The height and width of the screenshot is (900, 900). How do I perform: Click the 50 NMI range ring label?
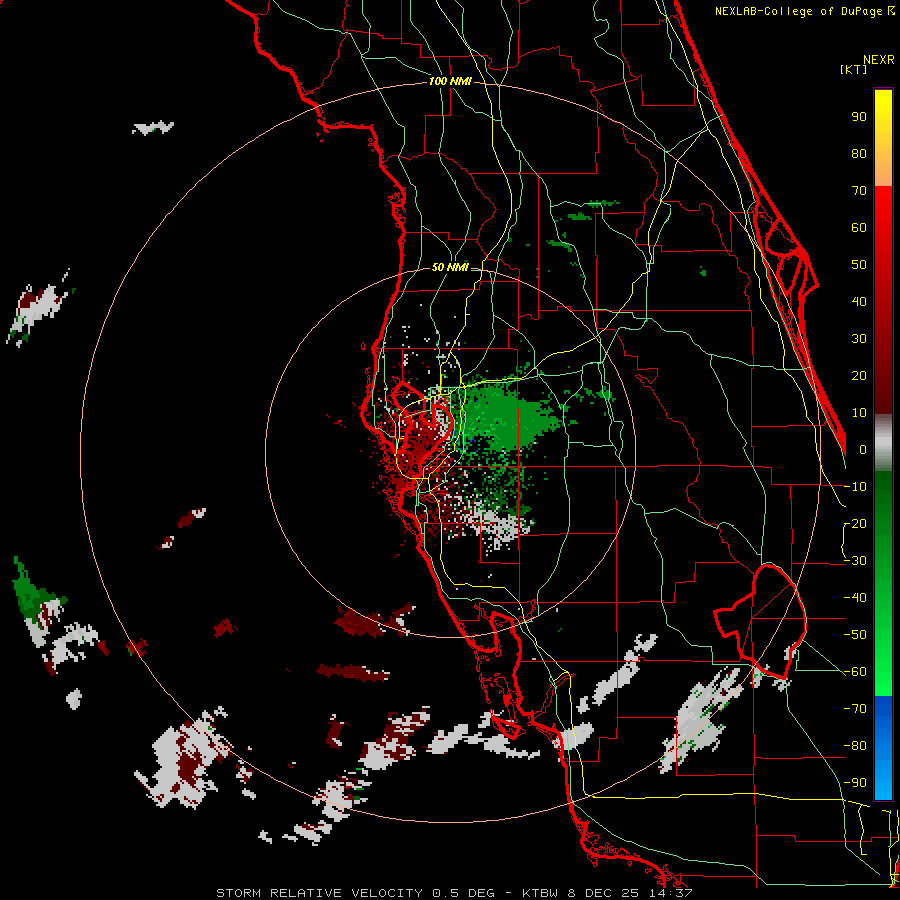pyautogui.click(x=450, y=267)
